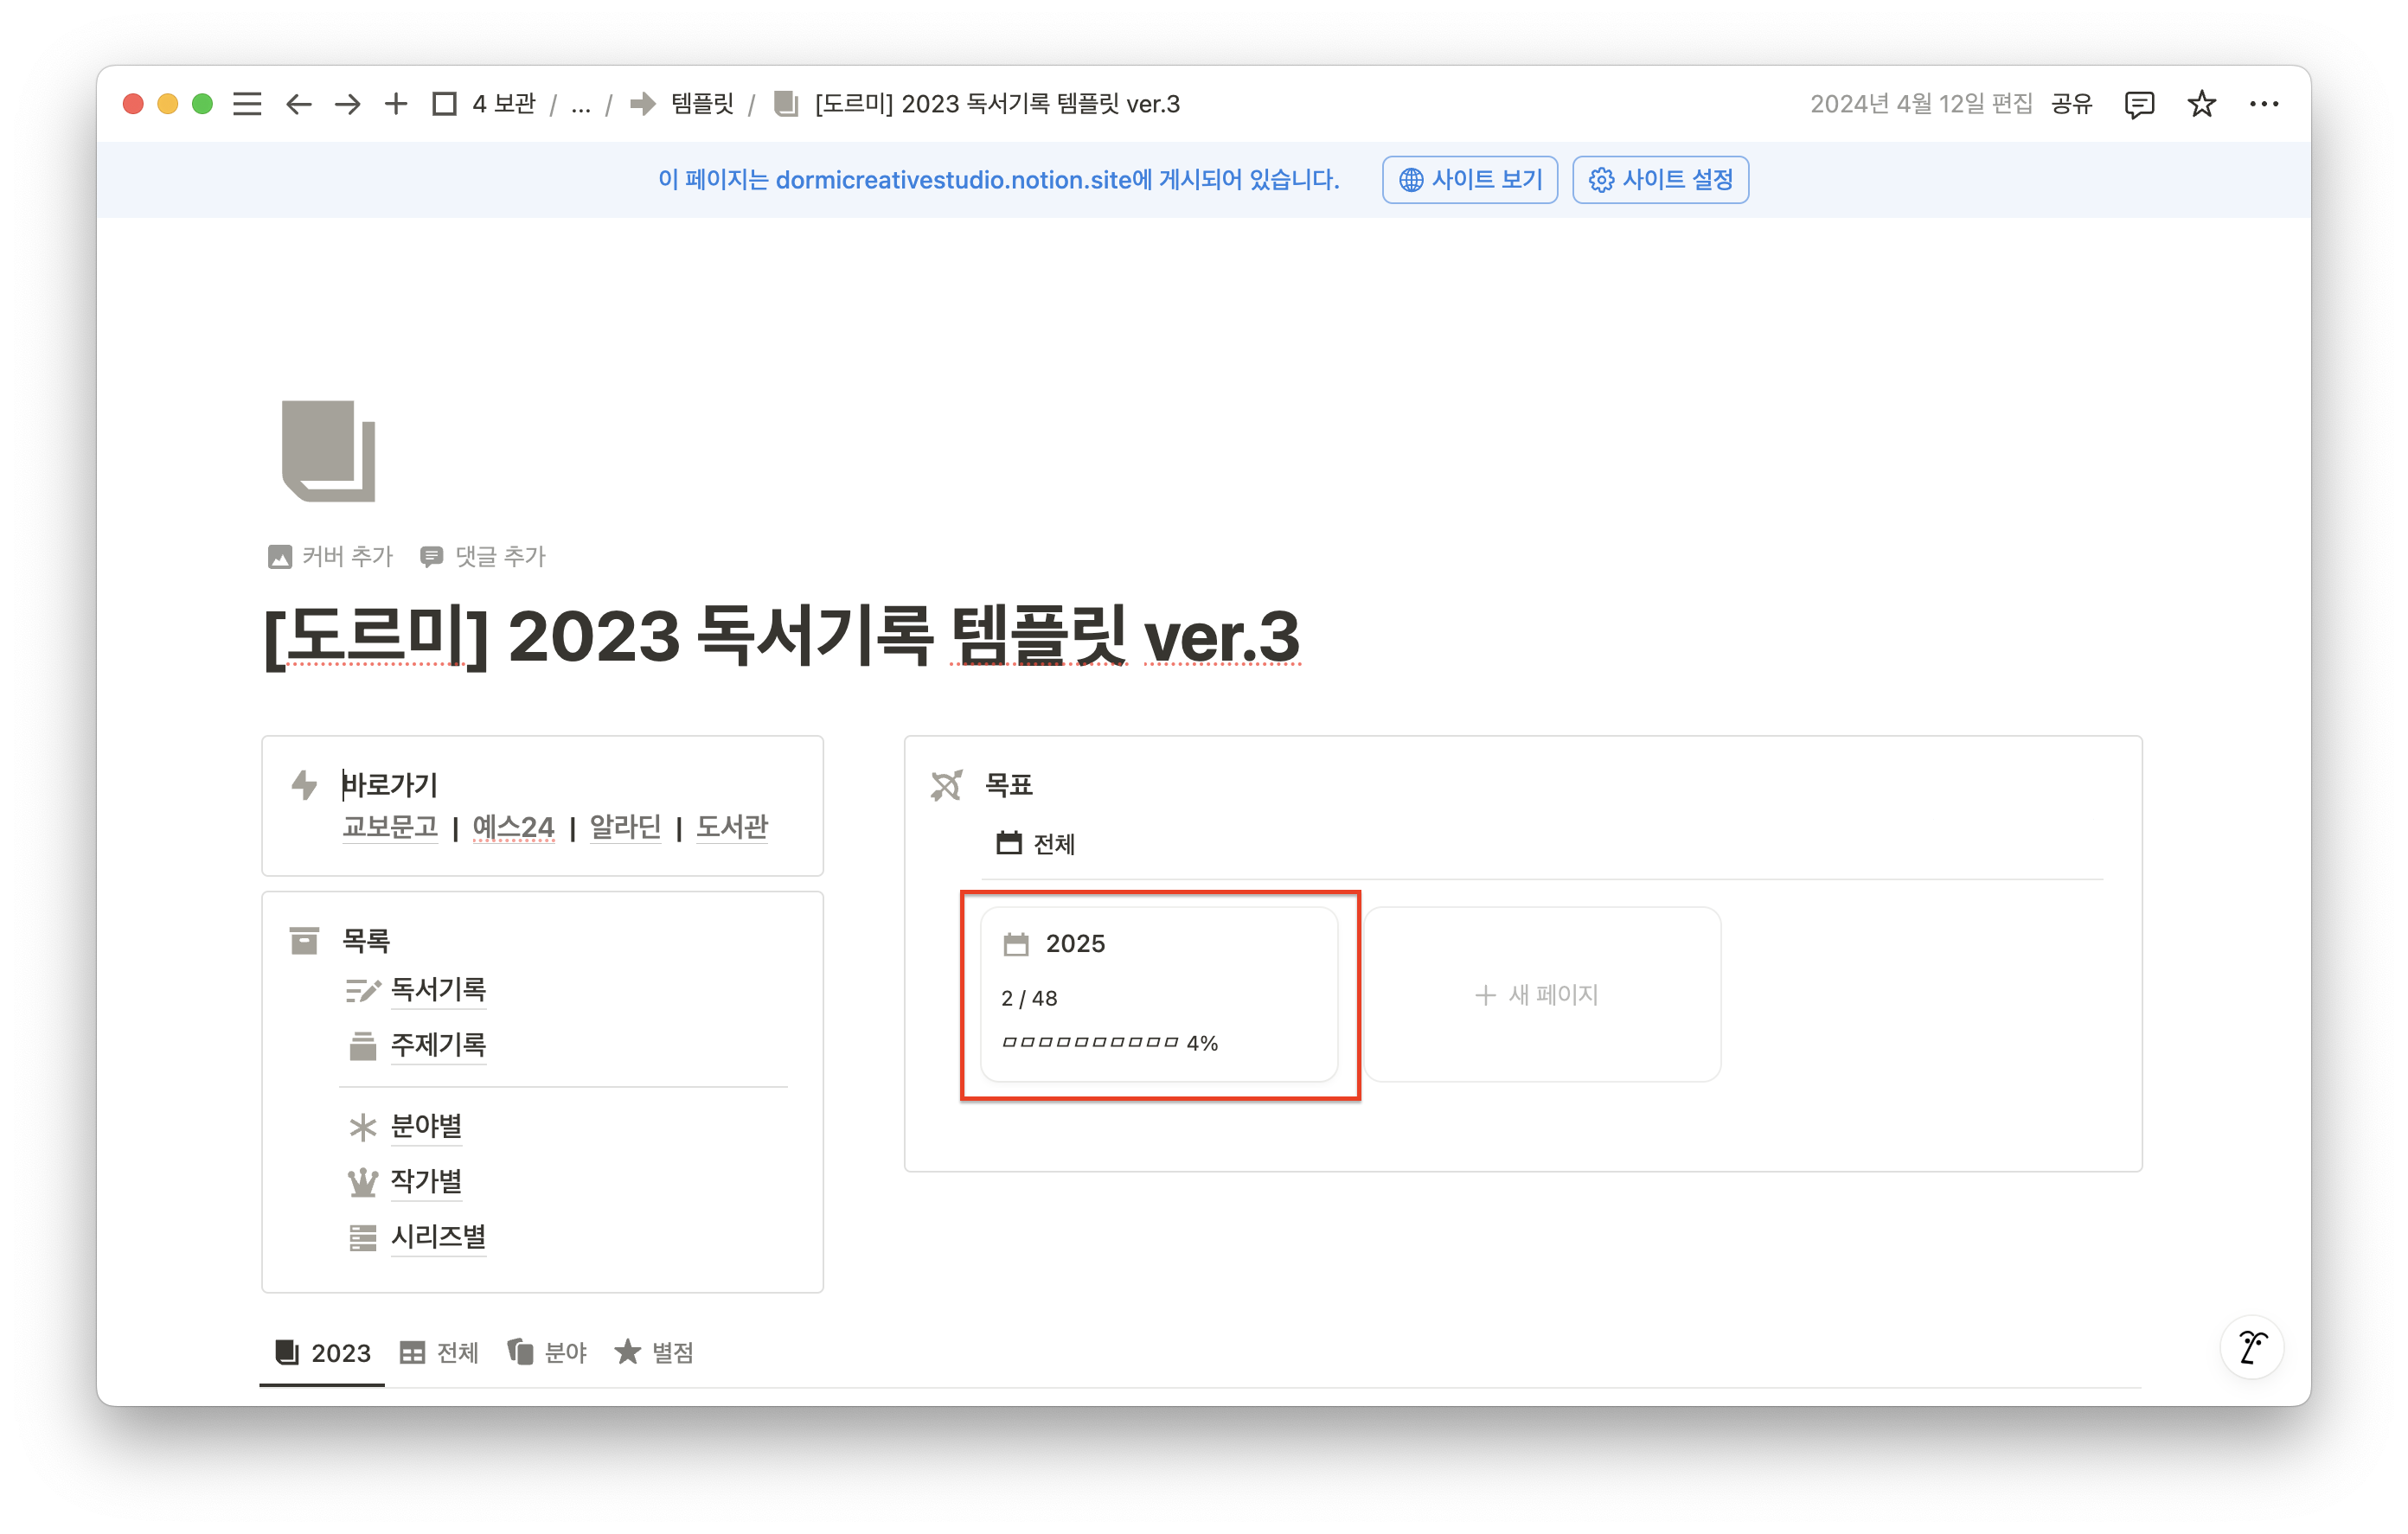Switch to the 별점 view tab
Image resolution: width=2408 pixels, height=1534 pixels.
654,1353
